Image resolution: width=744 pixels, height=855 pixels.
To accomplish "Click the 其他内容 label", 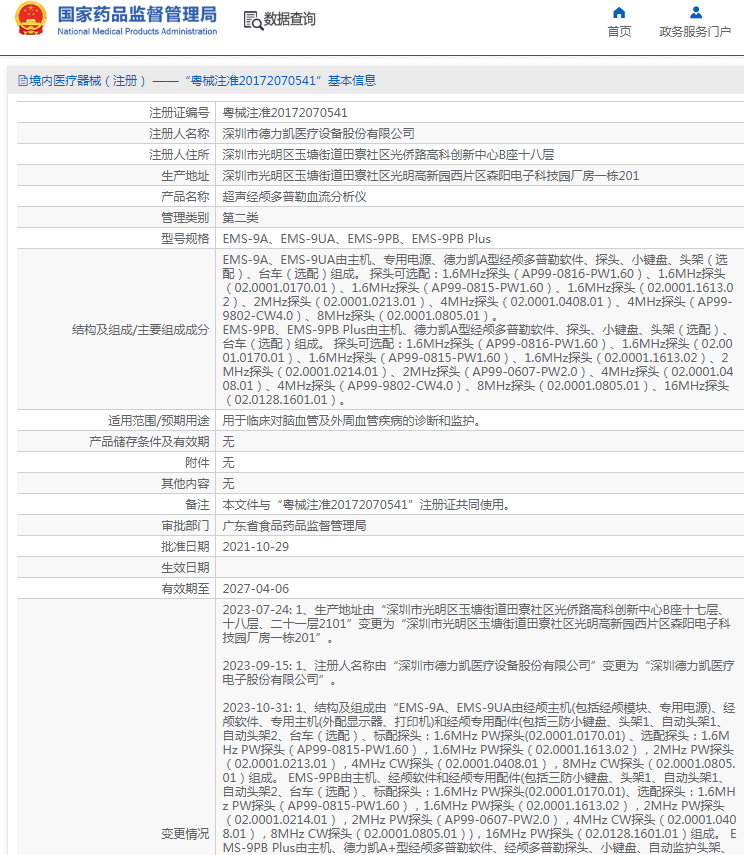I will pyautogui.click(x=185, y=484).
